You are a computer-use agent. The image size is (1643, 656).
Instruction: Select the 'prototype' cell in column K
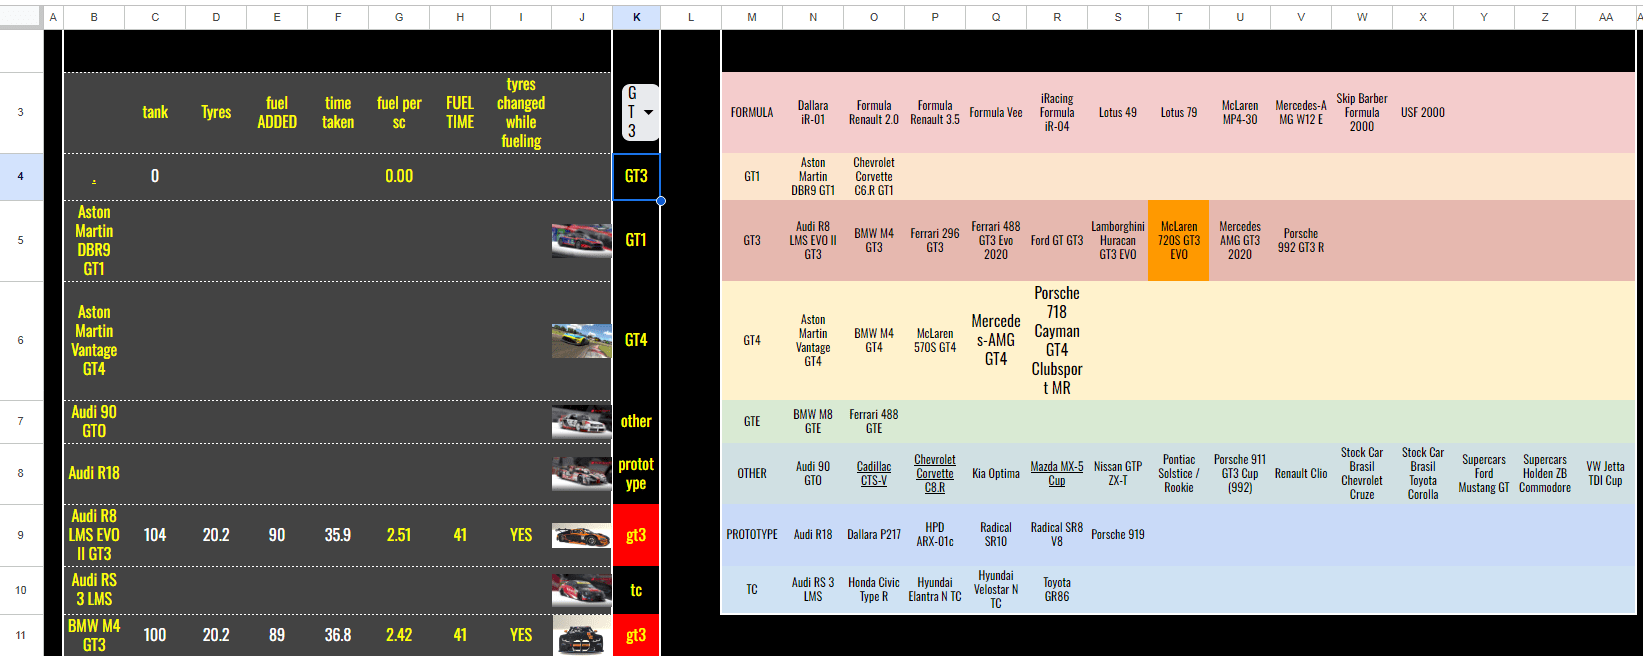(636, 473)
